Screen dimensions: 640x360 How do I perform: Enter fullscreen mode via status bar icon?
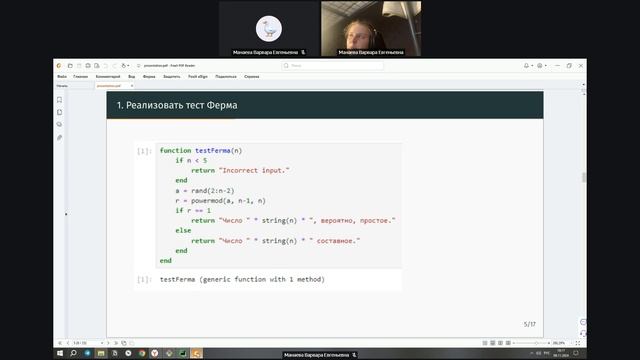(x=578, y=343)
